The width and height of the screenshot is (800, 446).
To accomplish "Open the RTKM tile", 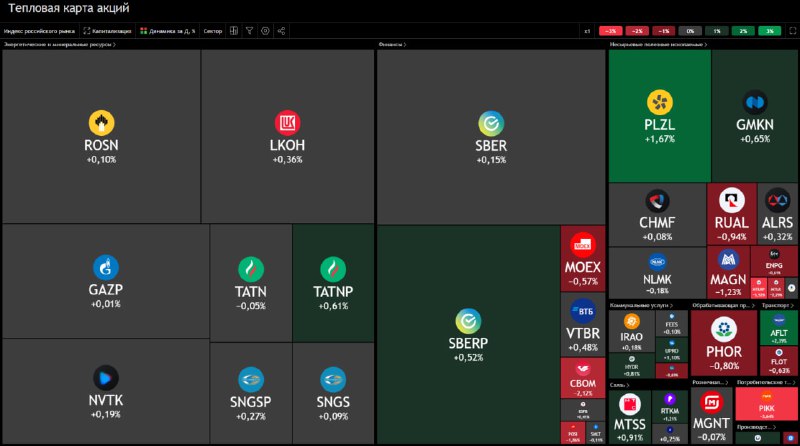I will [x=670, y=406].
